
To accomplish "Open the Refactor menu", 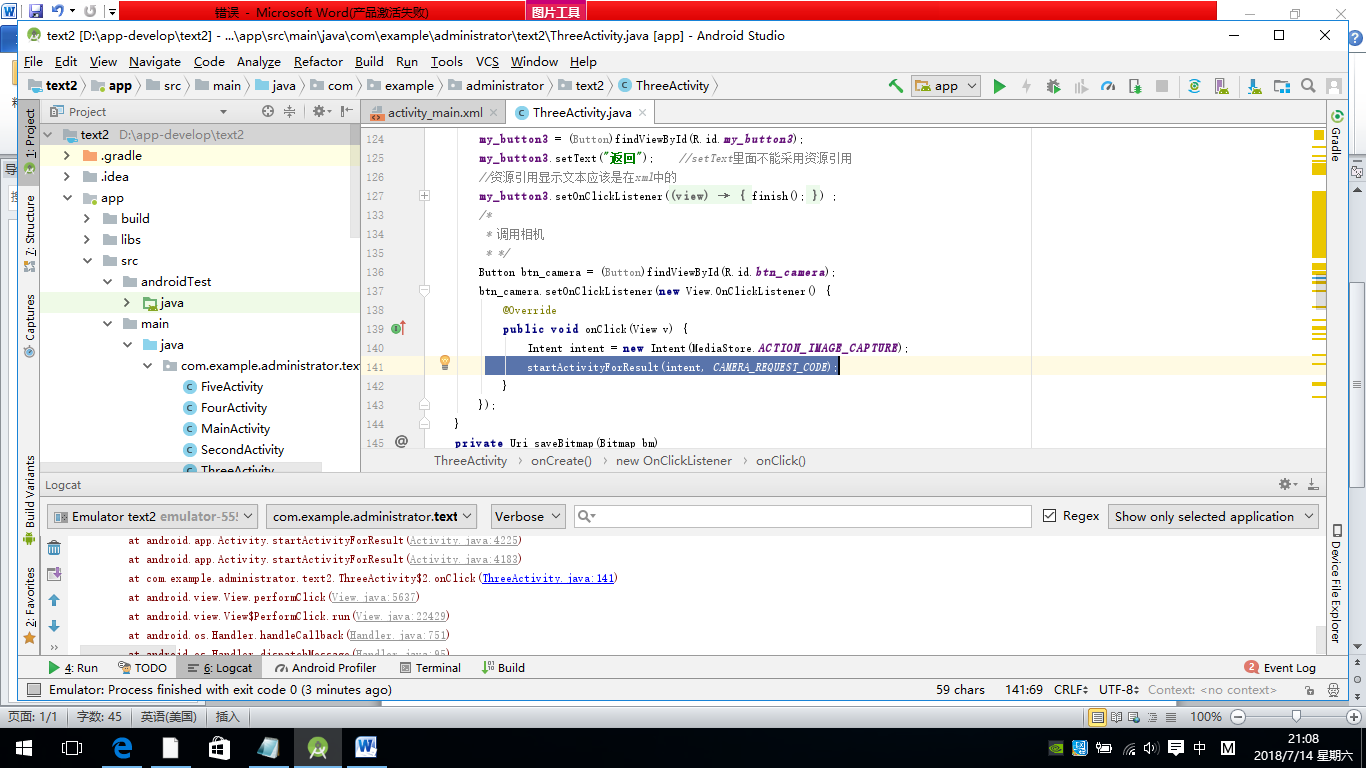I will [x=318, y=61].
